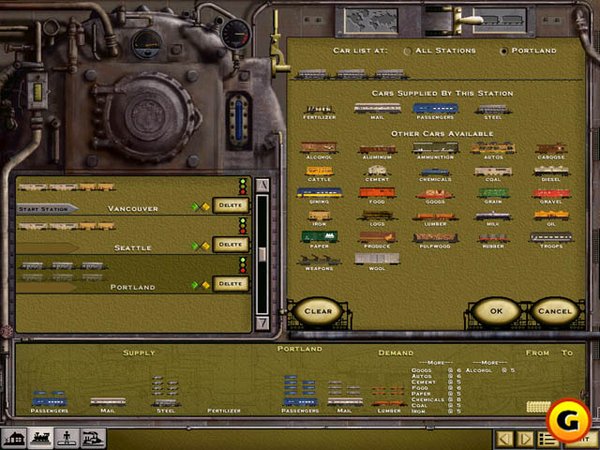Toggle the Vancouver traffic signal light
This screenshot has width=600, height=450.
click(242, 186)
